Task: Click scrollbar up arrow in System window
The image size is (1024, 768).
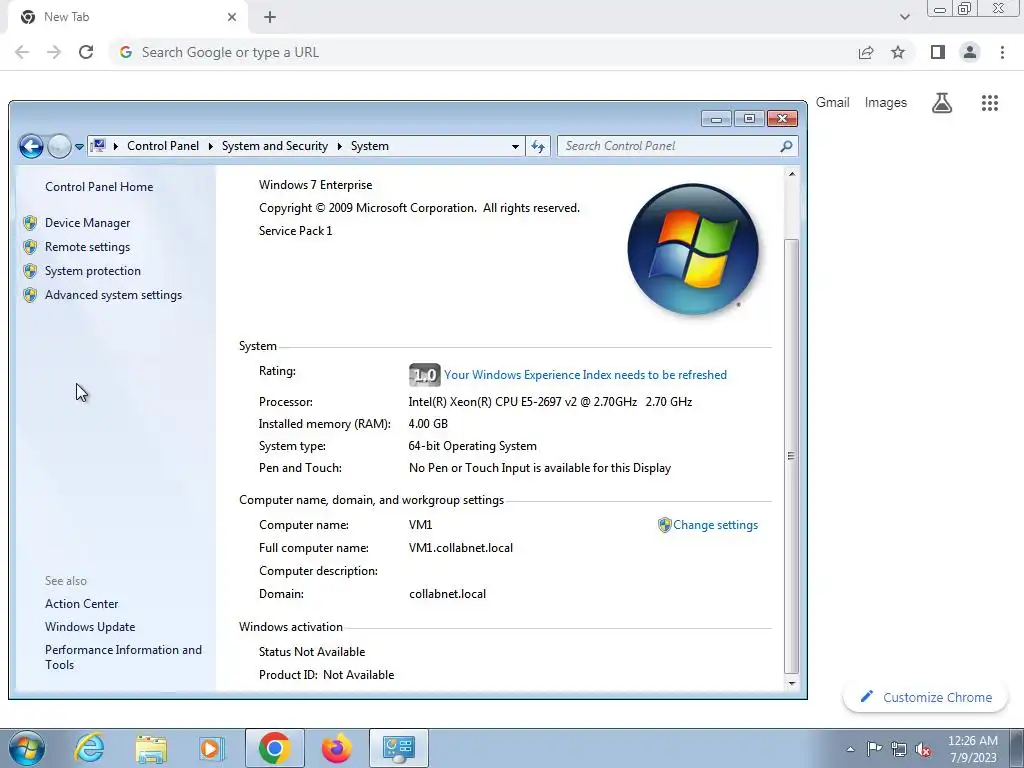Action: (x=792, y=174)
